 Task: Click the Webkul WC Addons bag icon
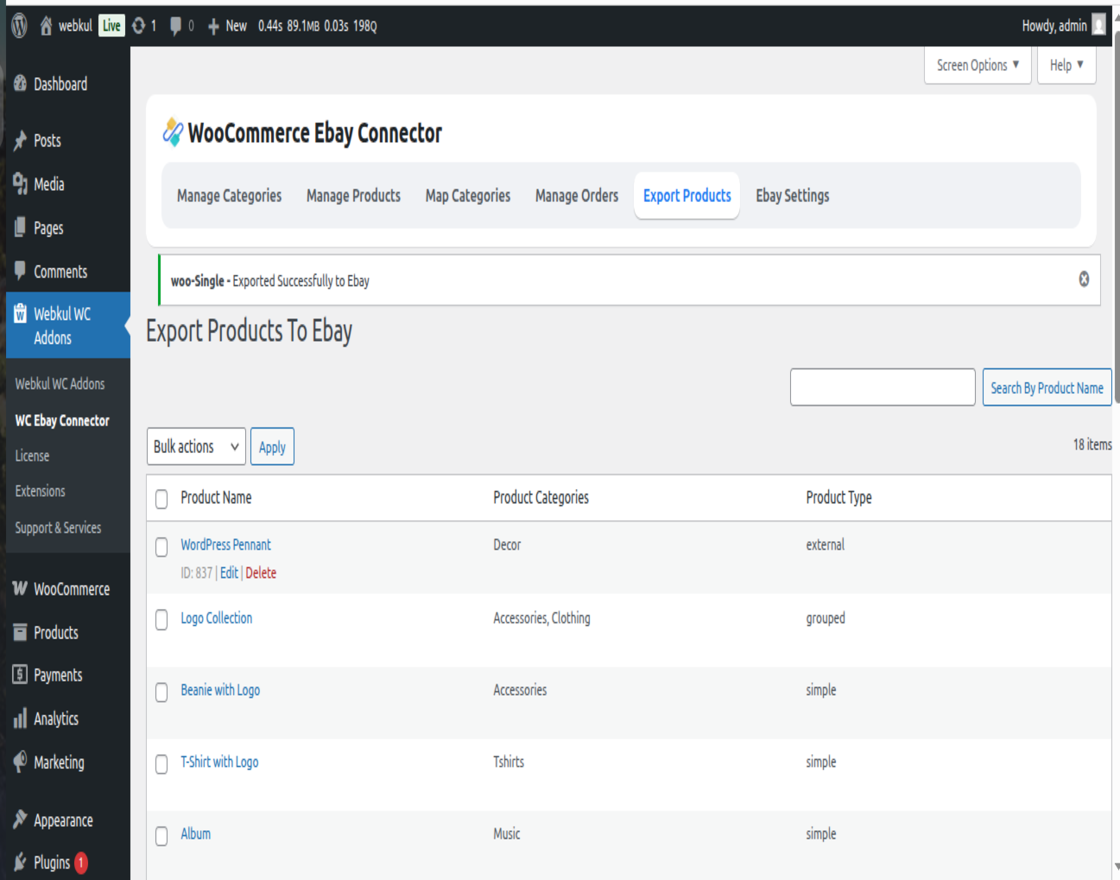coord(20,313)
